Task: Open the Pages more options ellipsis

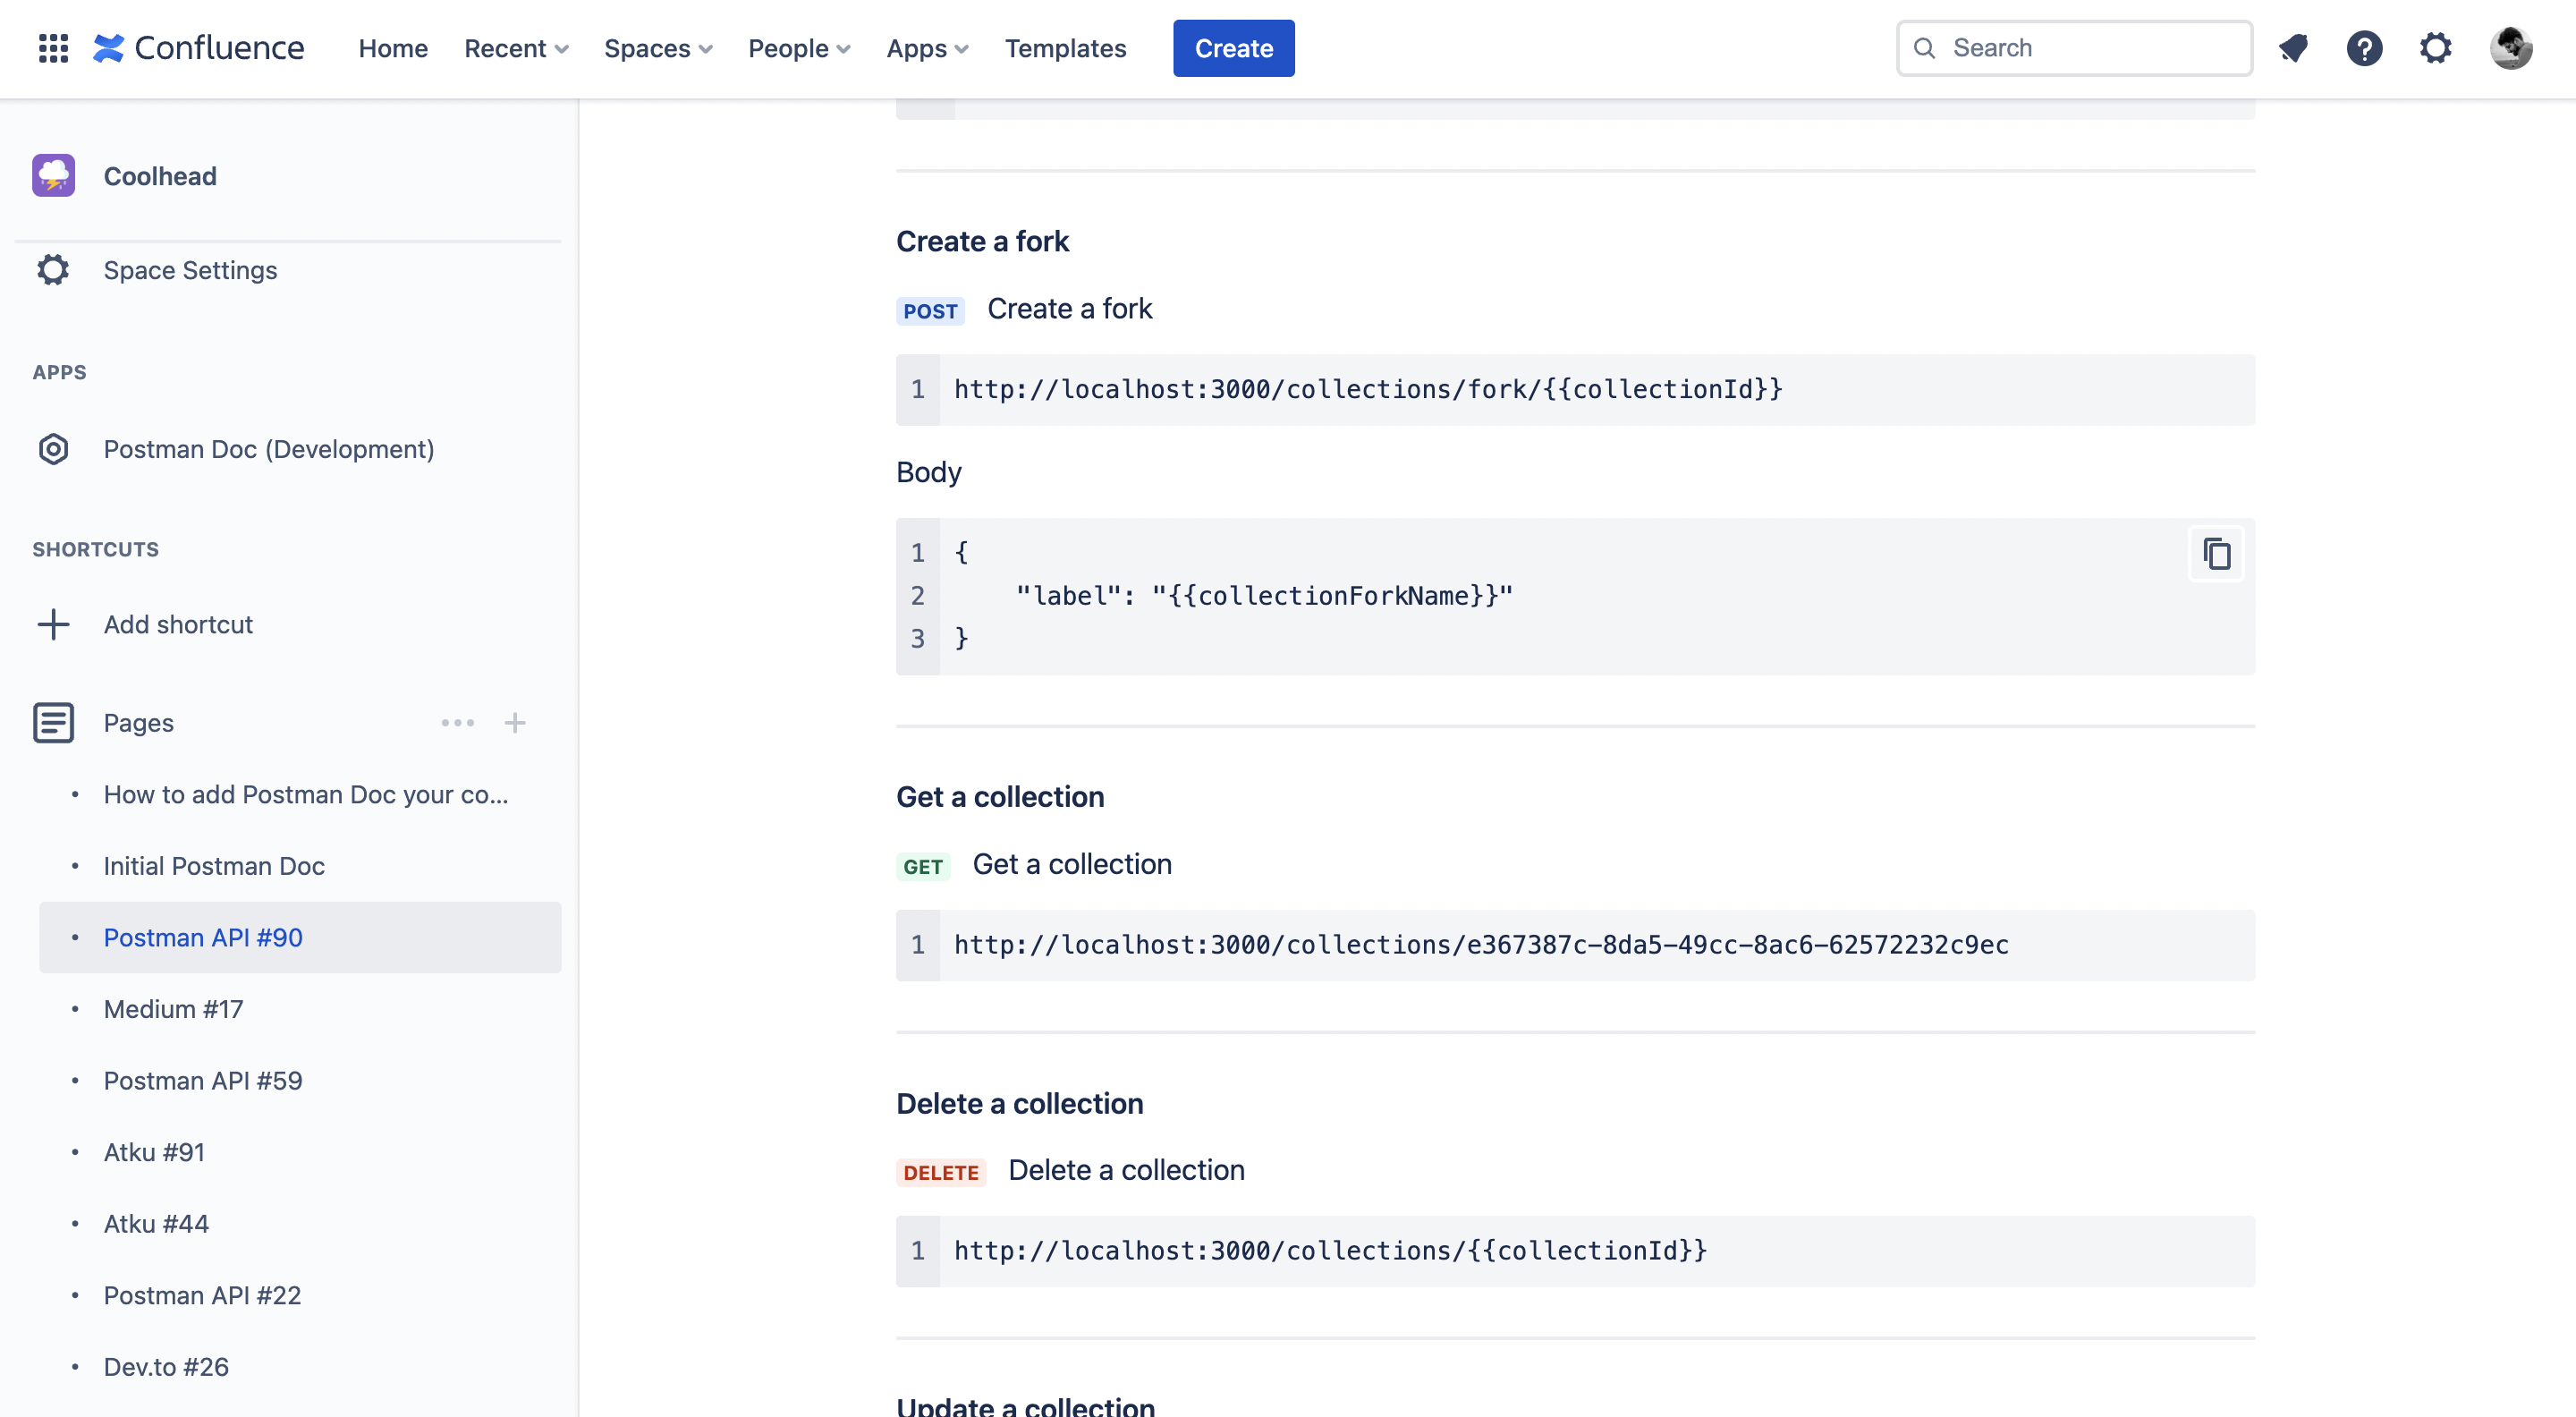Action: click(458, 722)
